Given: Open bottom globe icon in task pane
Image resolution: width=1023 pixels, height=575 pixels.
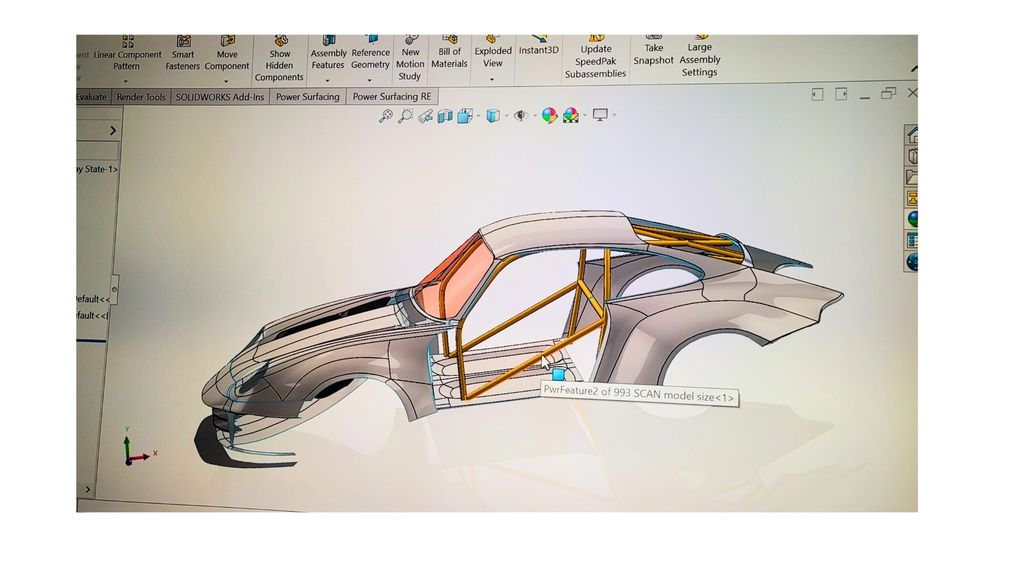Looking at the screenshot, I should [x=913, y=262].
